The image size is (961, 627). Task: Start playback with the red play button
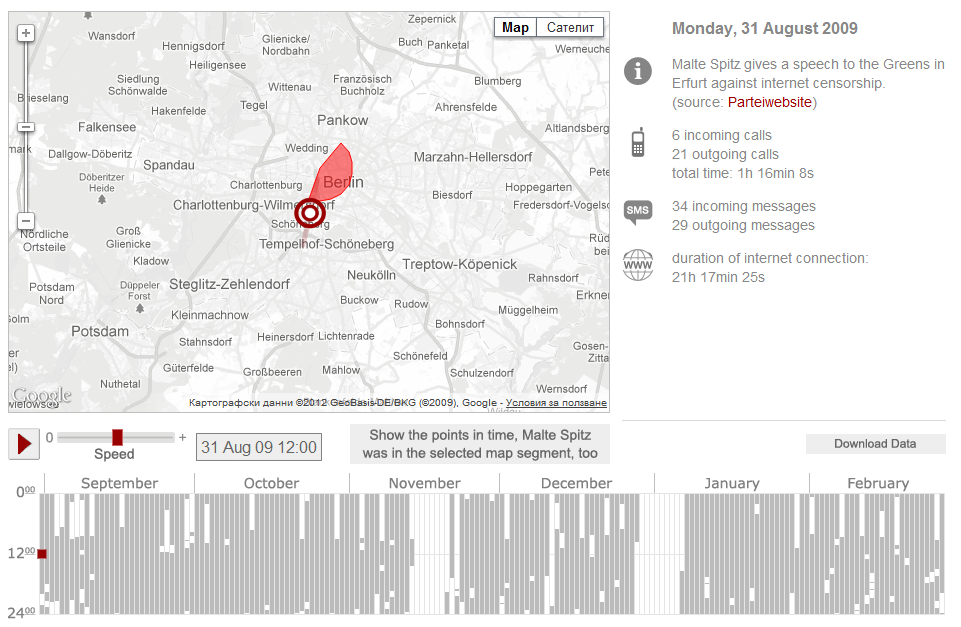tap(24, 444)
